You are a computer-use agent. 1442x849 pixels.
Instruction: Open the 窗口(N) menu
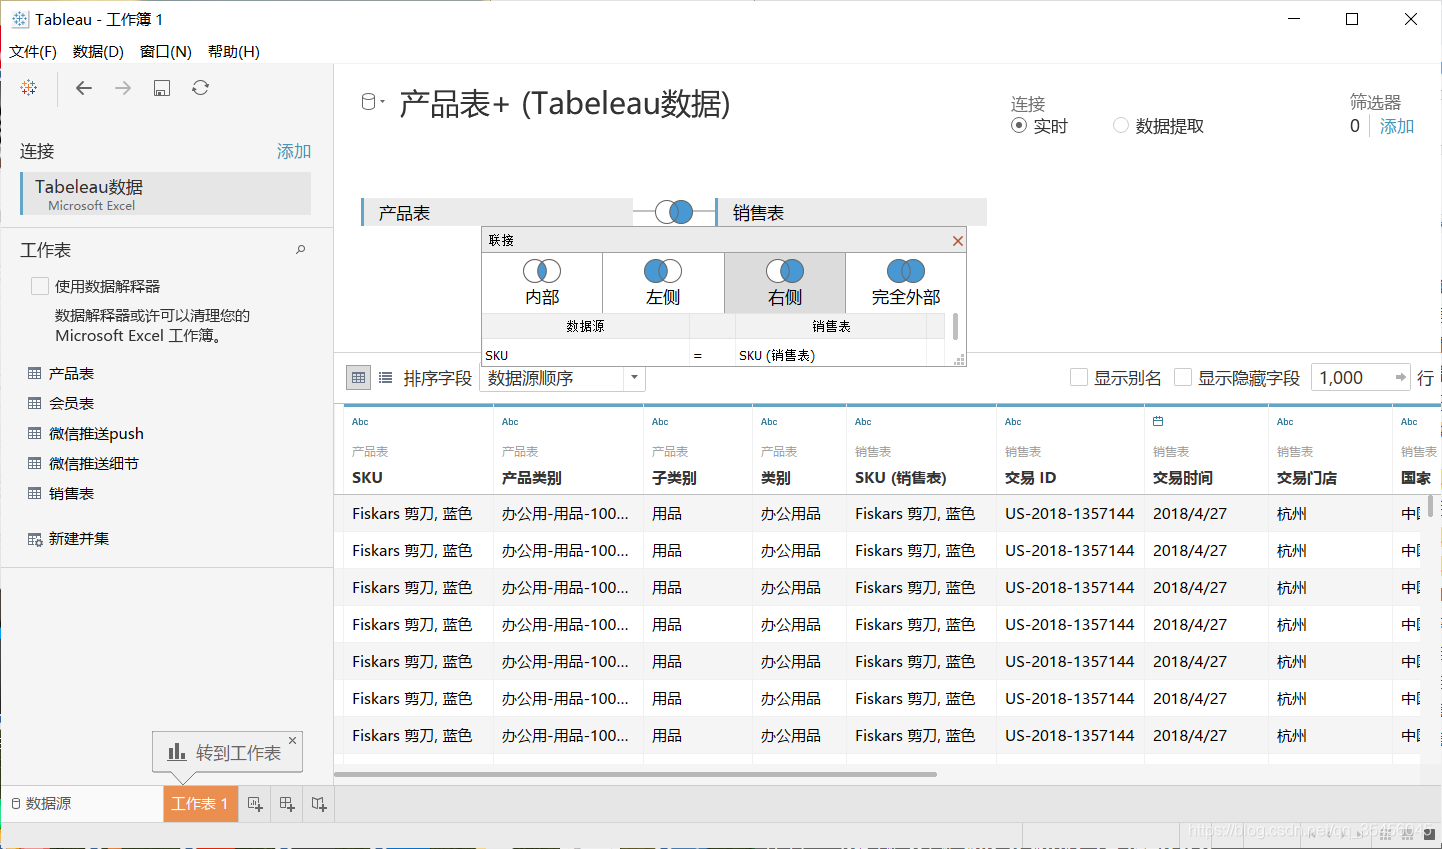tap(166, 51)
